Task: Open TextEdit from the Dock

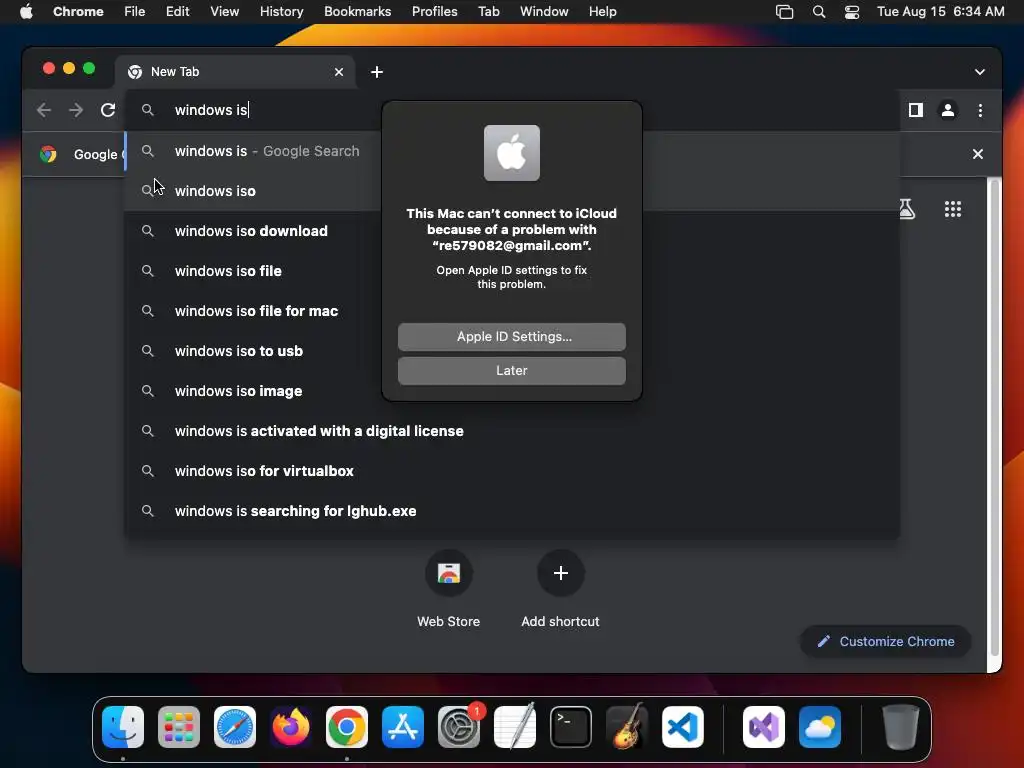Action: tap(515, 727)
